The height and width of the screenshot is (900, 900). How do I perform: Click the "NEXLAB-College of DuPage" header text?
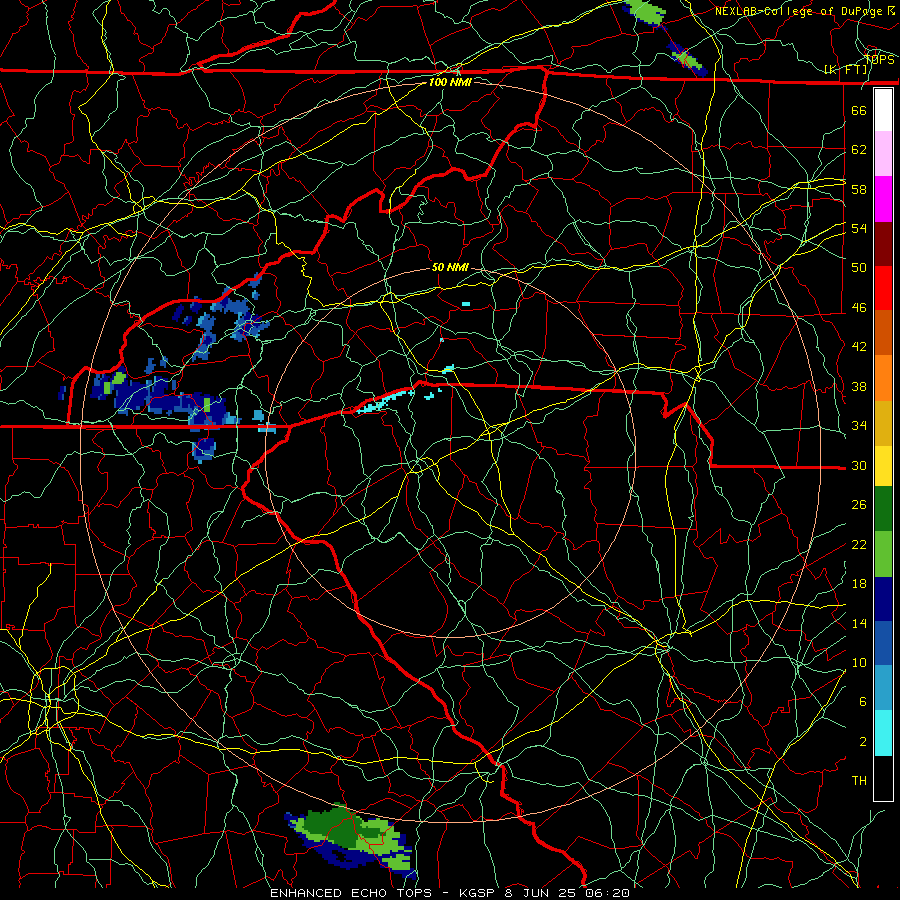800,11
